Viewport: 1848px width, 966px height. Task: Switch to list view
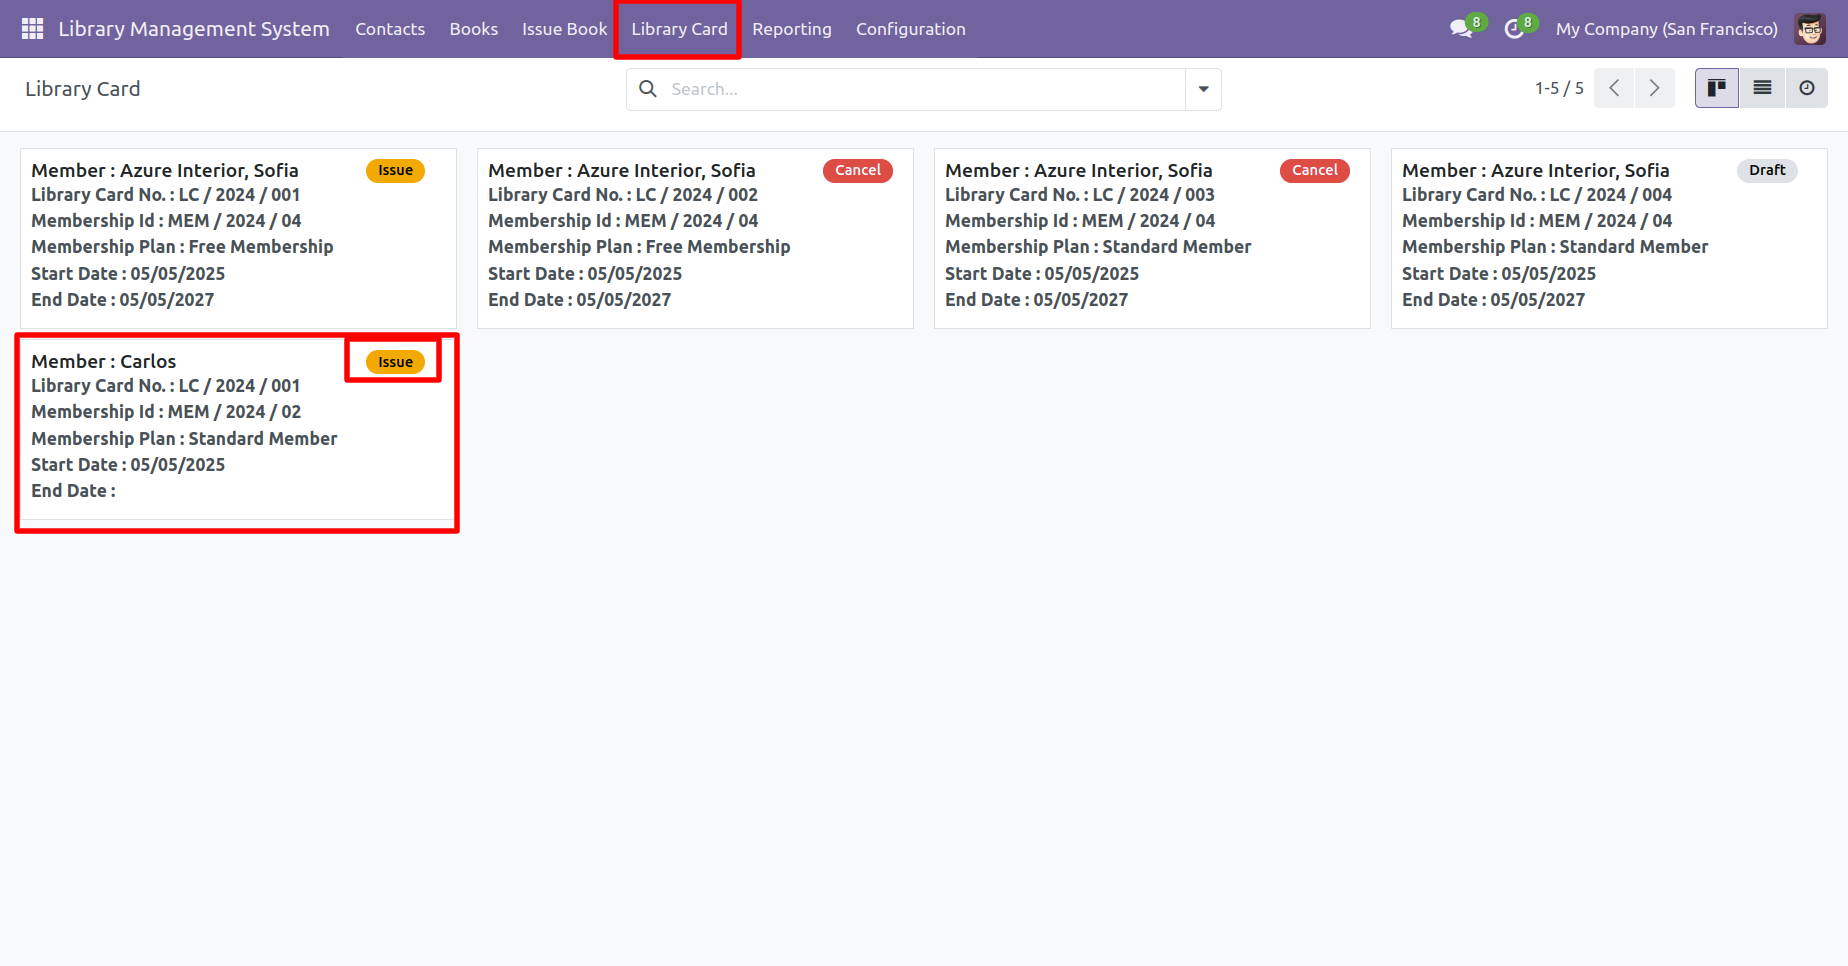click(1762, 88)
